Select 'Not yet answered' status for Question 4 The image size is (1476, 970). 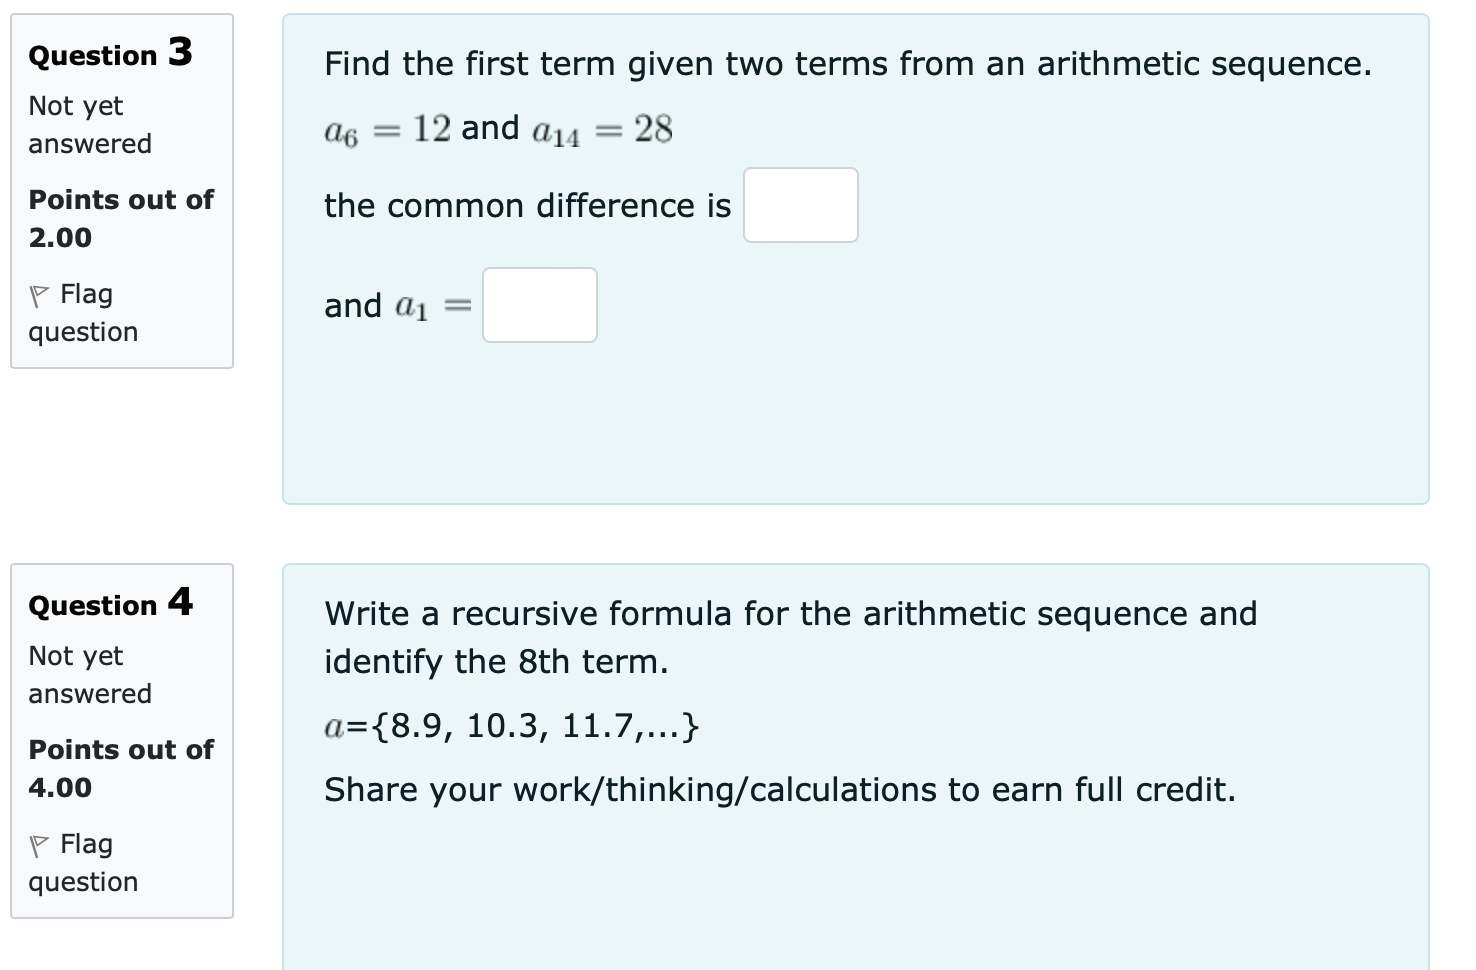tap(89, 674)
